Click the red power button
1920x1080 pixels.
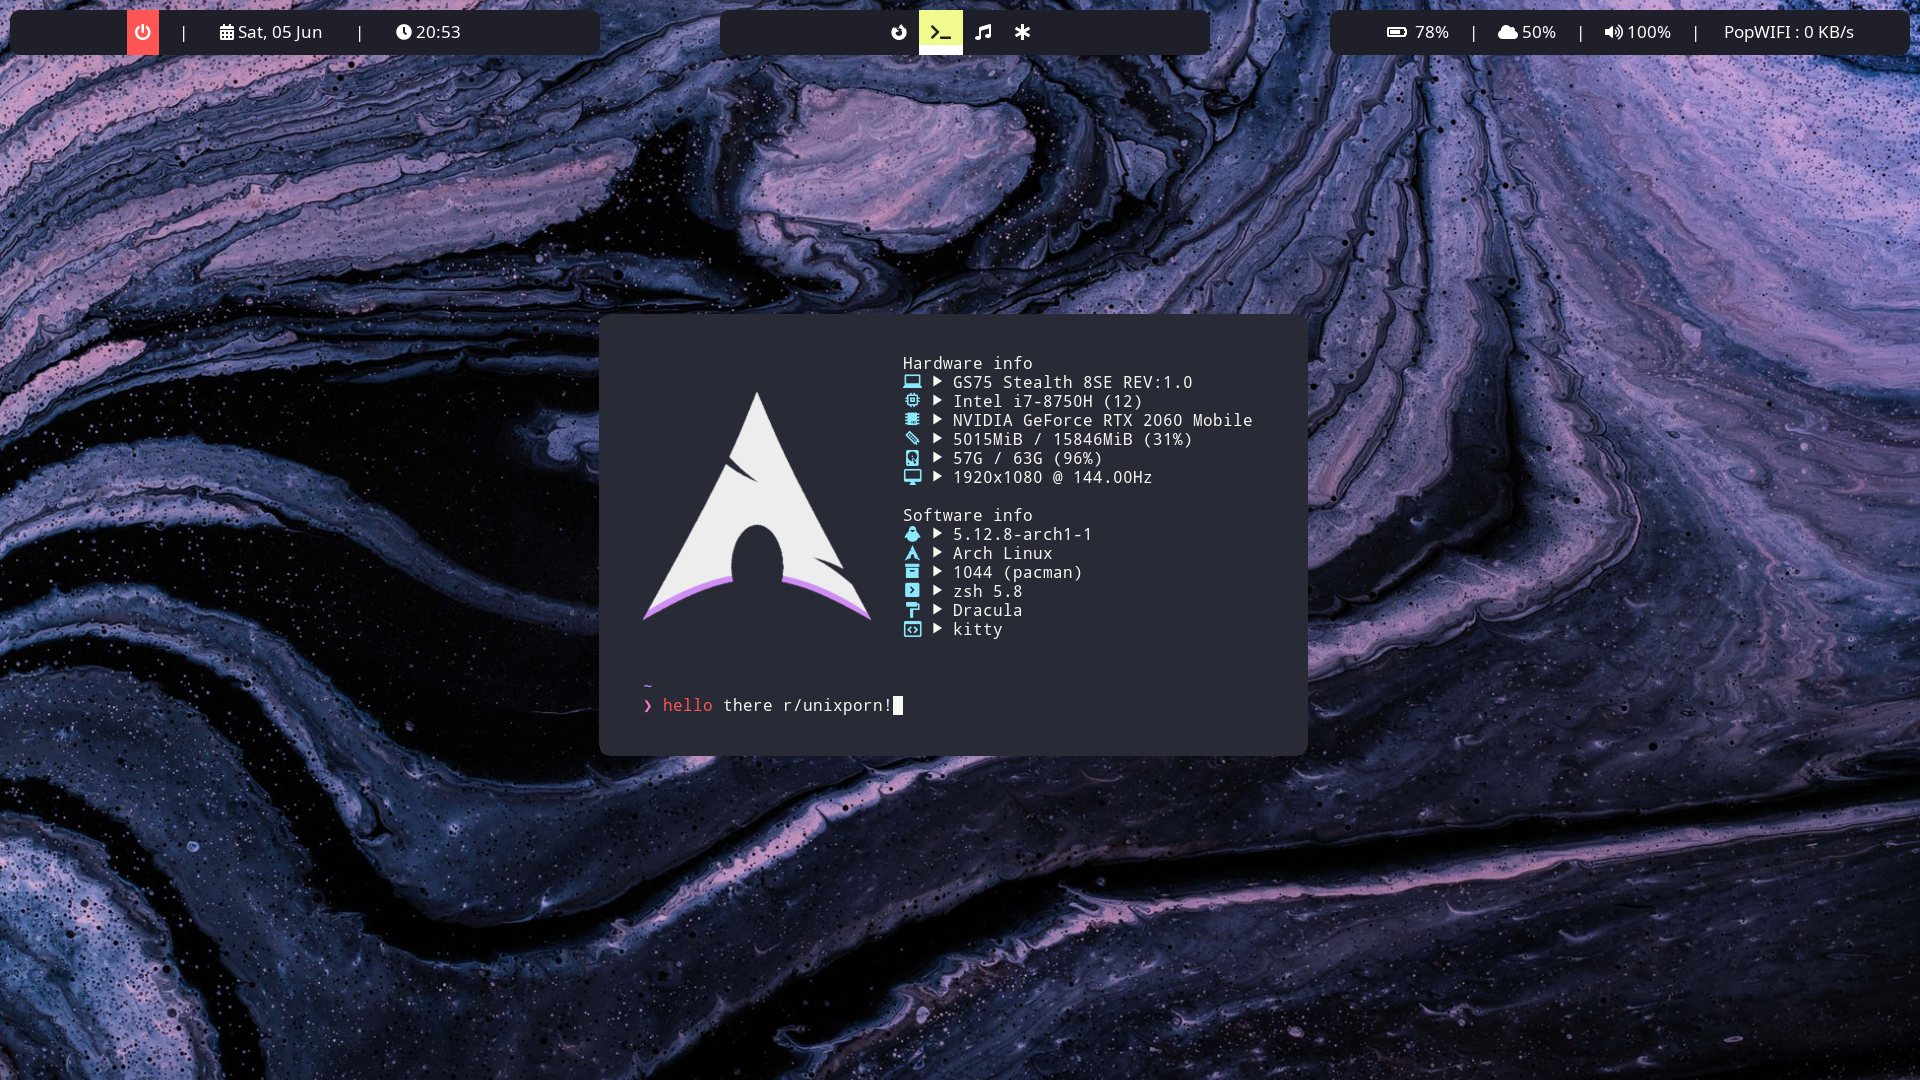(x=143, y=32)
